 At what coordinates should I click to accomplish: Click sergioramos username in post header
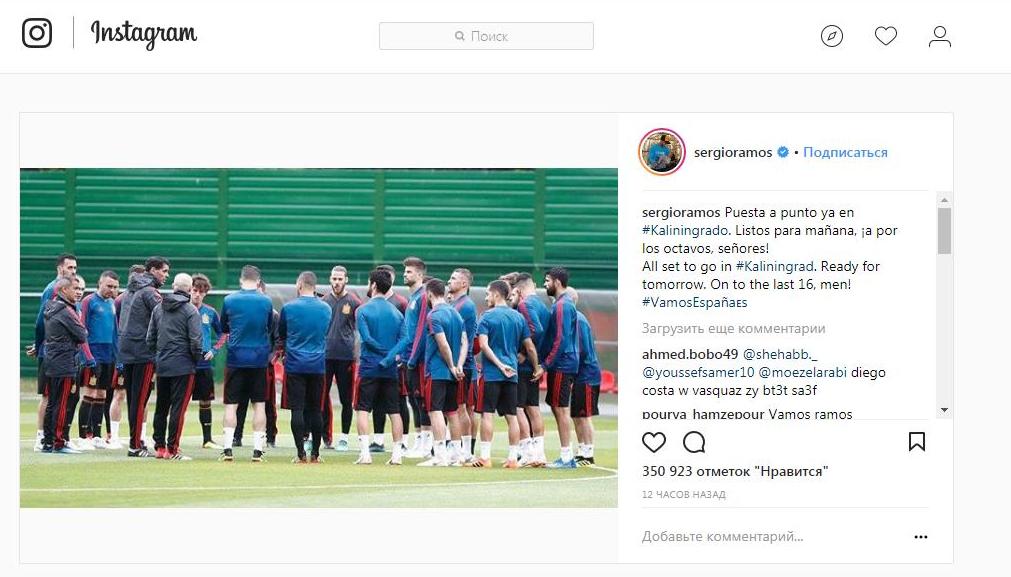732,152
